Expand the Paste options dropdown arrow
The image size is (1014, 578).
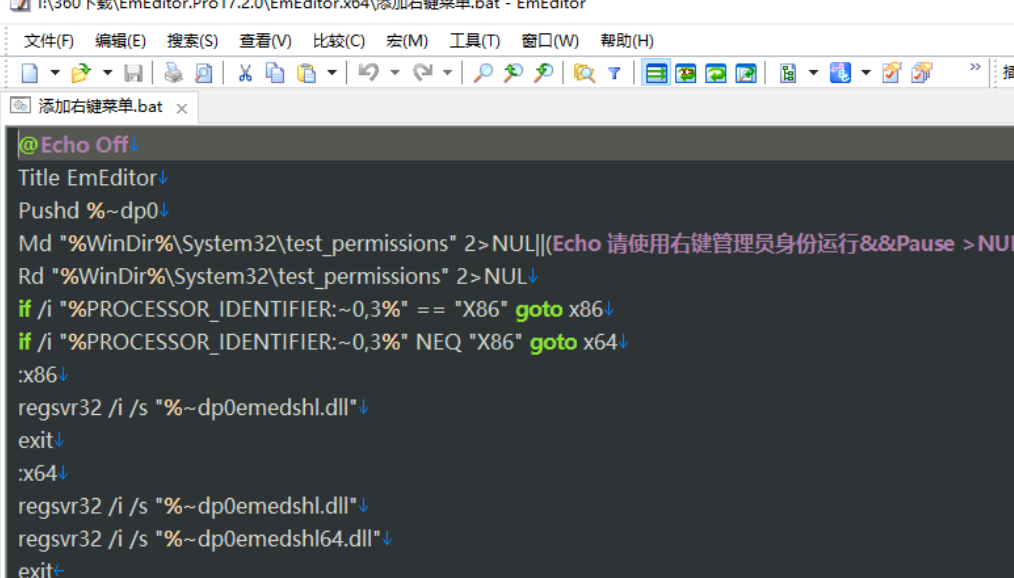[332, 73]
